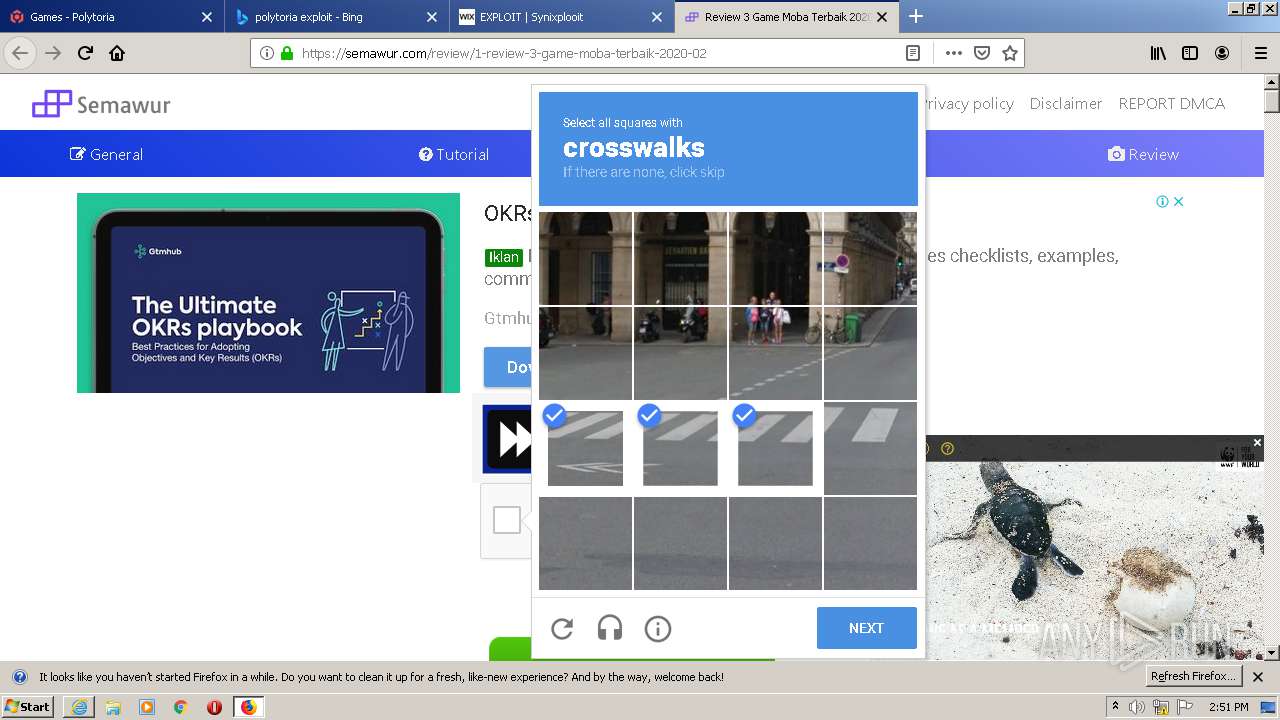Go forward one page

pos(53,53)
